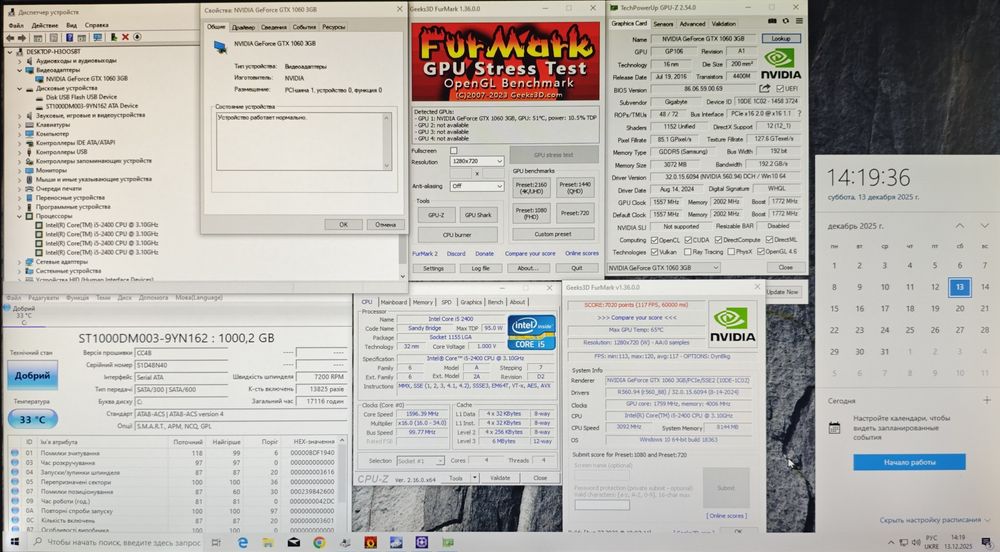The width and height of the screenshot is (1000, 552).
Task: Click the GPU-Z refresh icon
Action: (x=786, y=21)
